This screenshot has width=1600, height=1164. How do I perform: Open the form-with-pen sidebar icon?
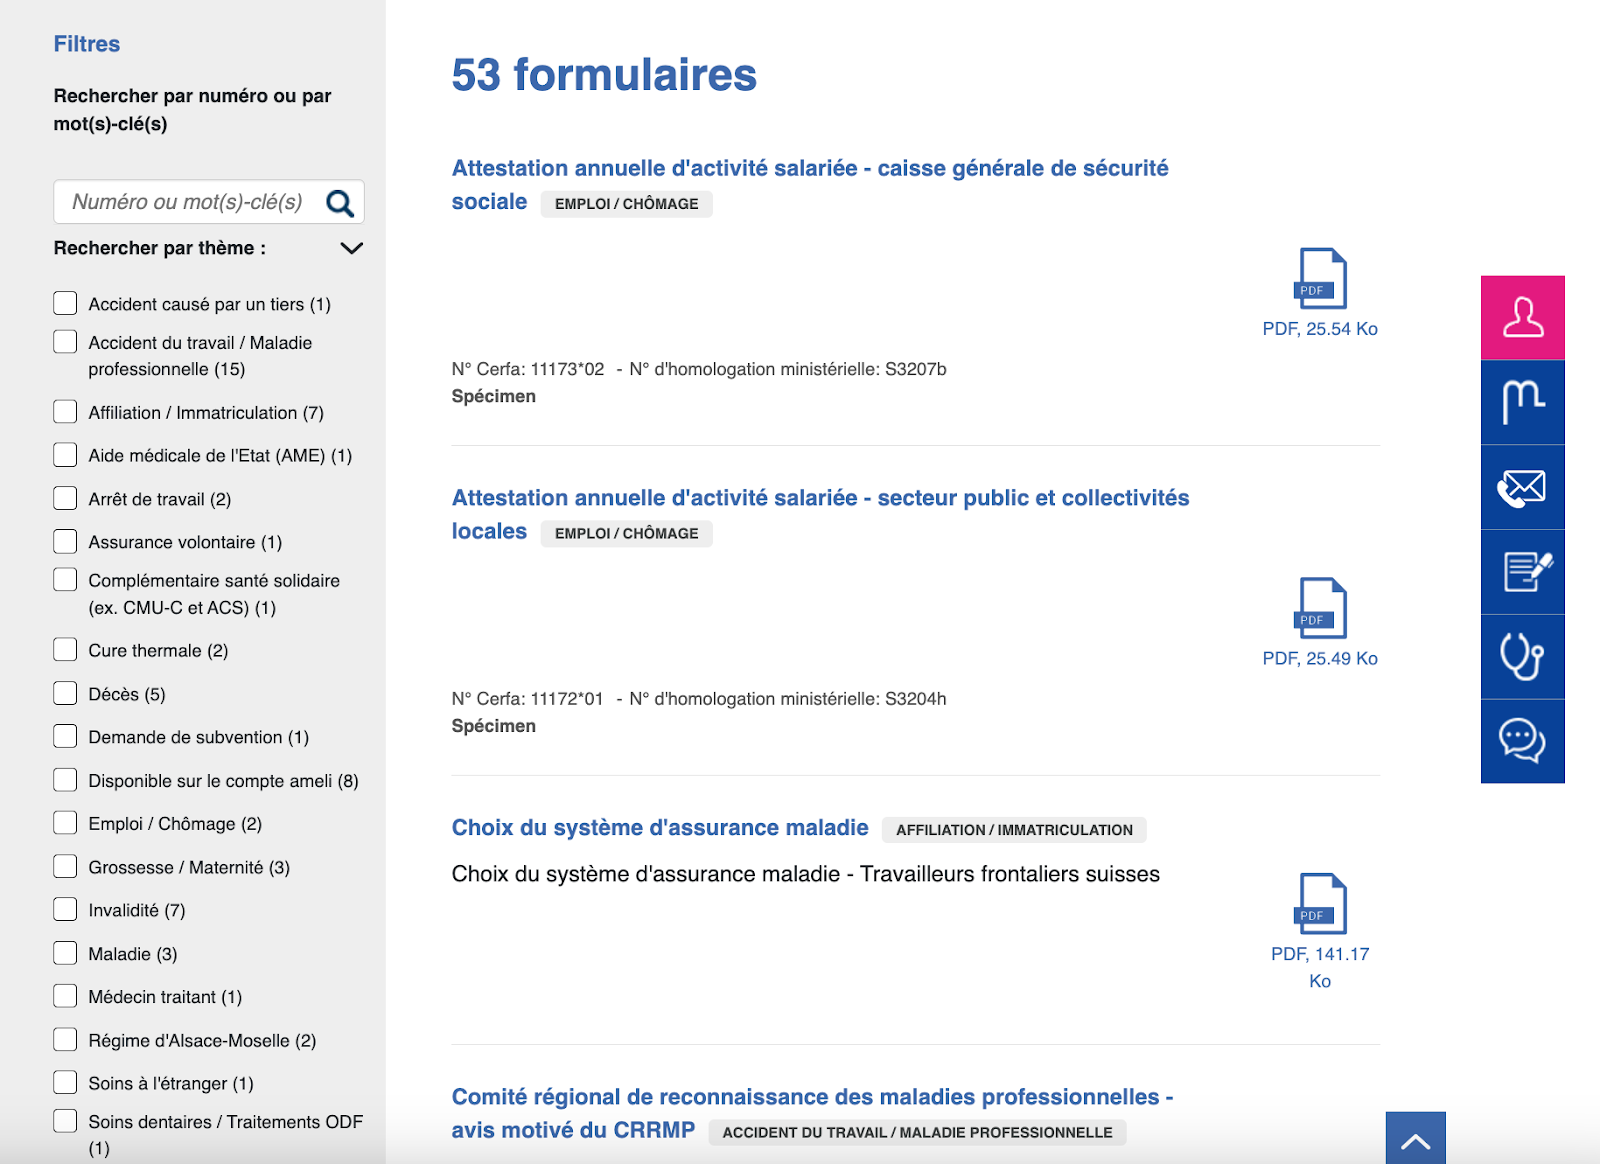(1522, 572)
